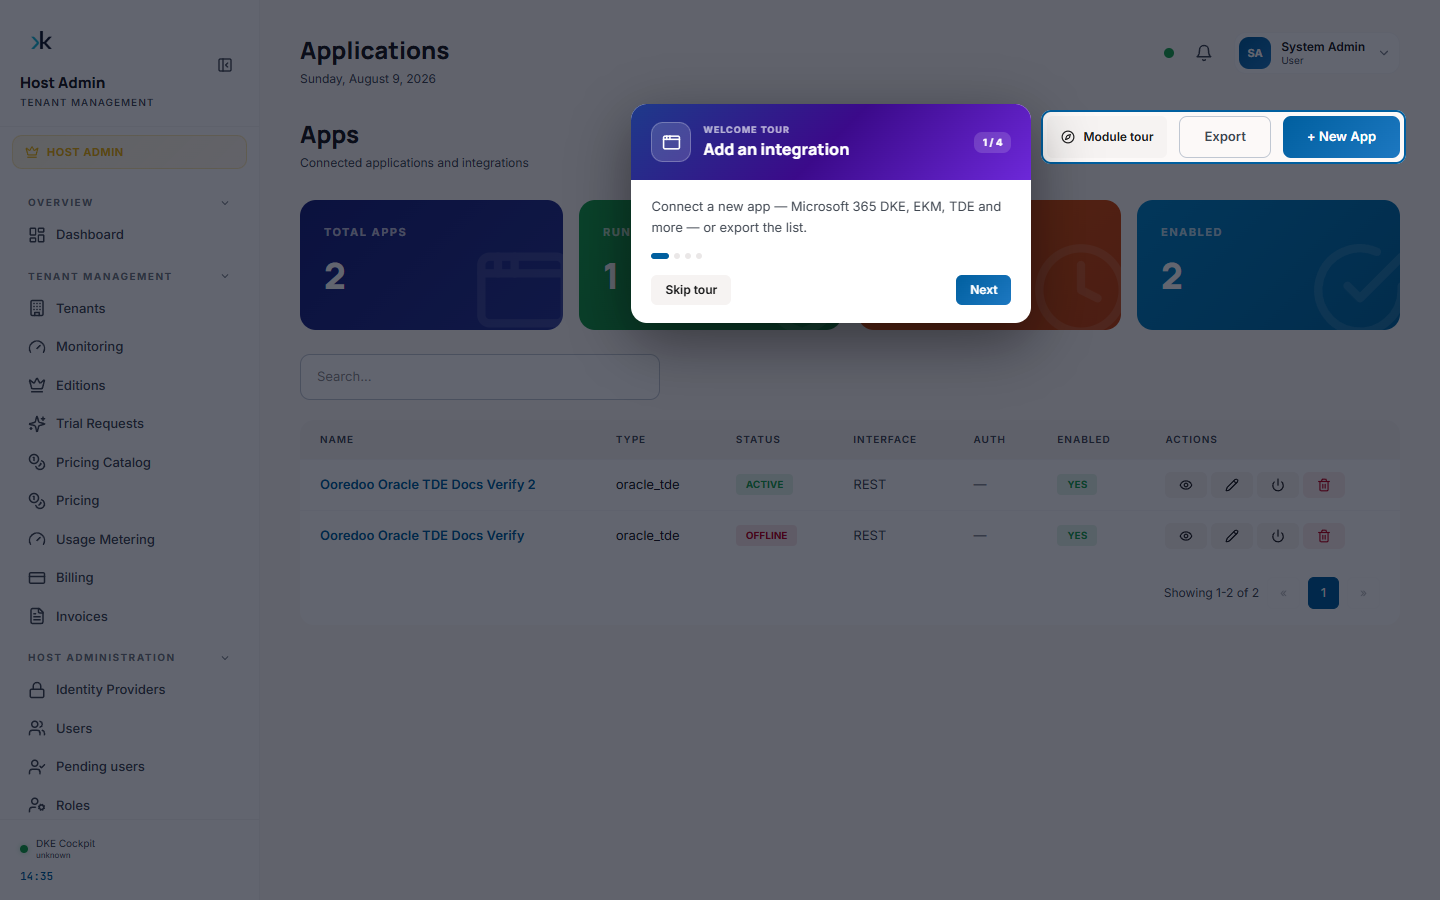Click the Enabled apps card
The width and height of the screenshot is (1440, 900).
pos(1268,265)
